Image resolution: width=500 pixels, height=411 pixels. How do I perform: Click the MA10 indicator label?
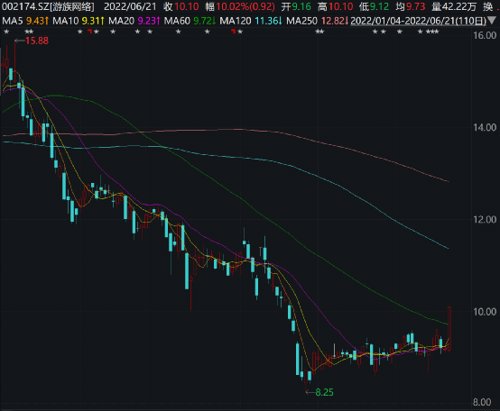tap(66, 21)
